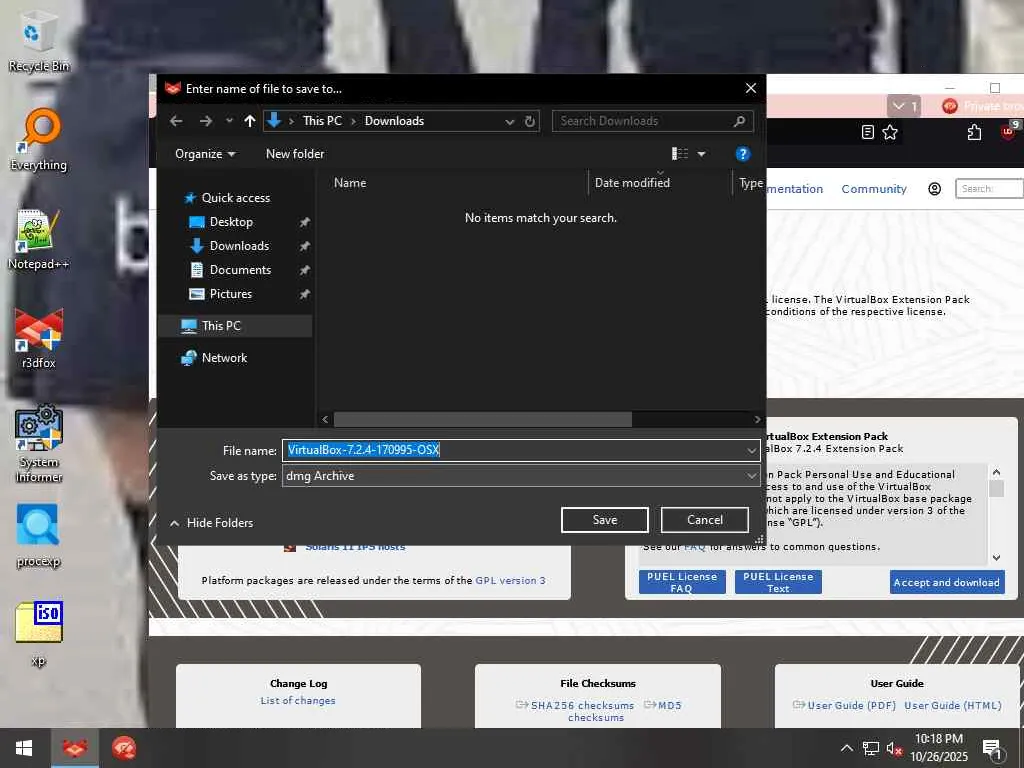Open the List of changes link
1024x768 pixels.
click(x=298, y=701)
